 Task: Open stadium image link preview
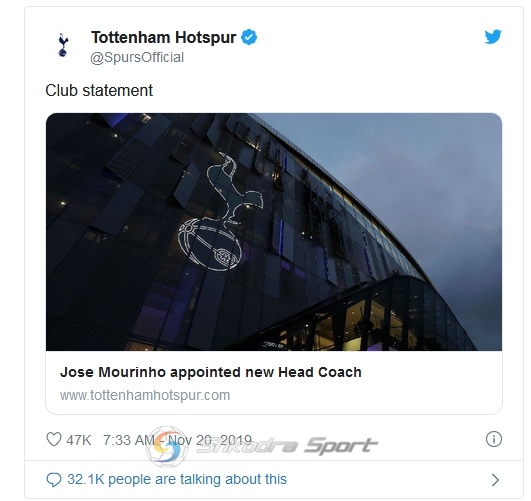pyautogui.click(x=274, y=232)
